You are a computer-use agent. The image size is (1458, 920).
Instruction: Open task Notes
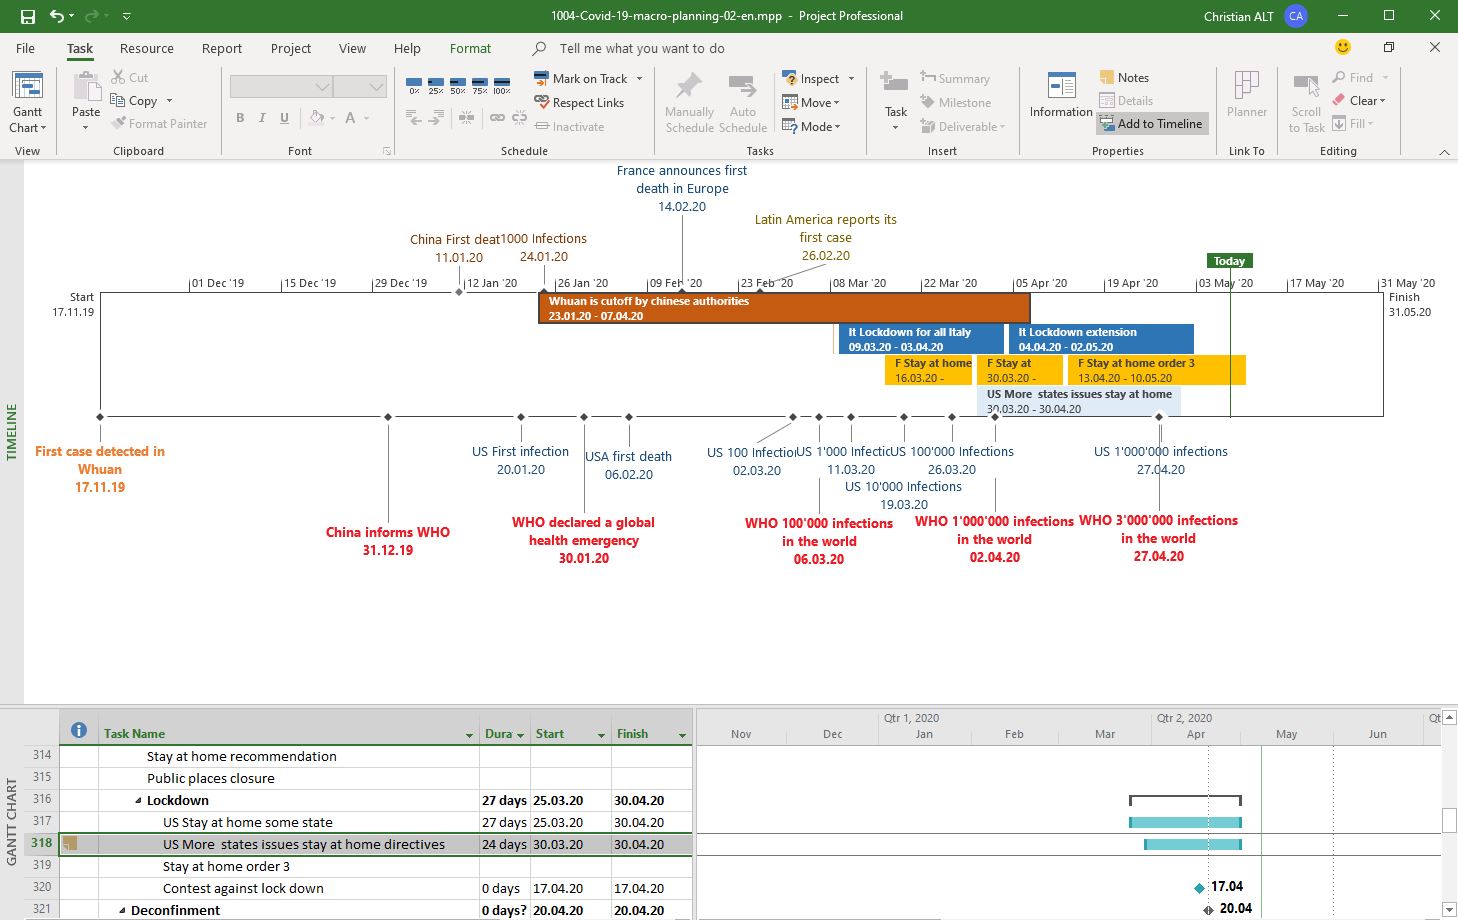coord(1124,77)
